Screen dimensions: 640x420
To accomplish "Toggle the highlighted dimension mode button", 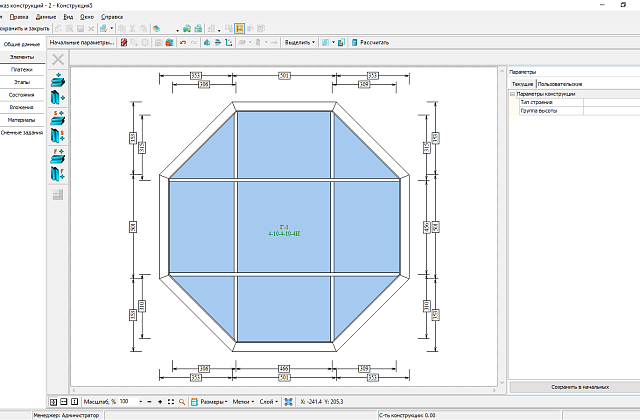I will 239,29.
